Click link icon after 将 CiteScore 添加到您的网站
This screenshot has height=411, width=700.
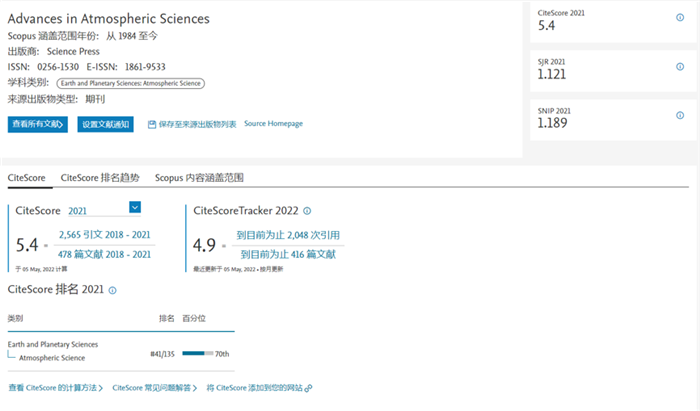309,388
